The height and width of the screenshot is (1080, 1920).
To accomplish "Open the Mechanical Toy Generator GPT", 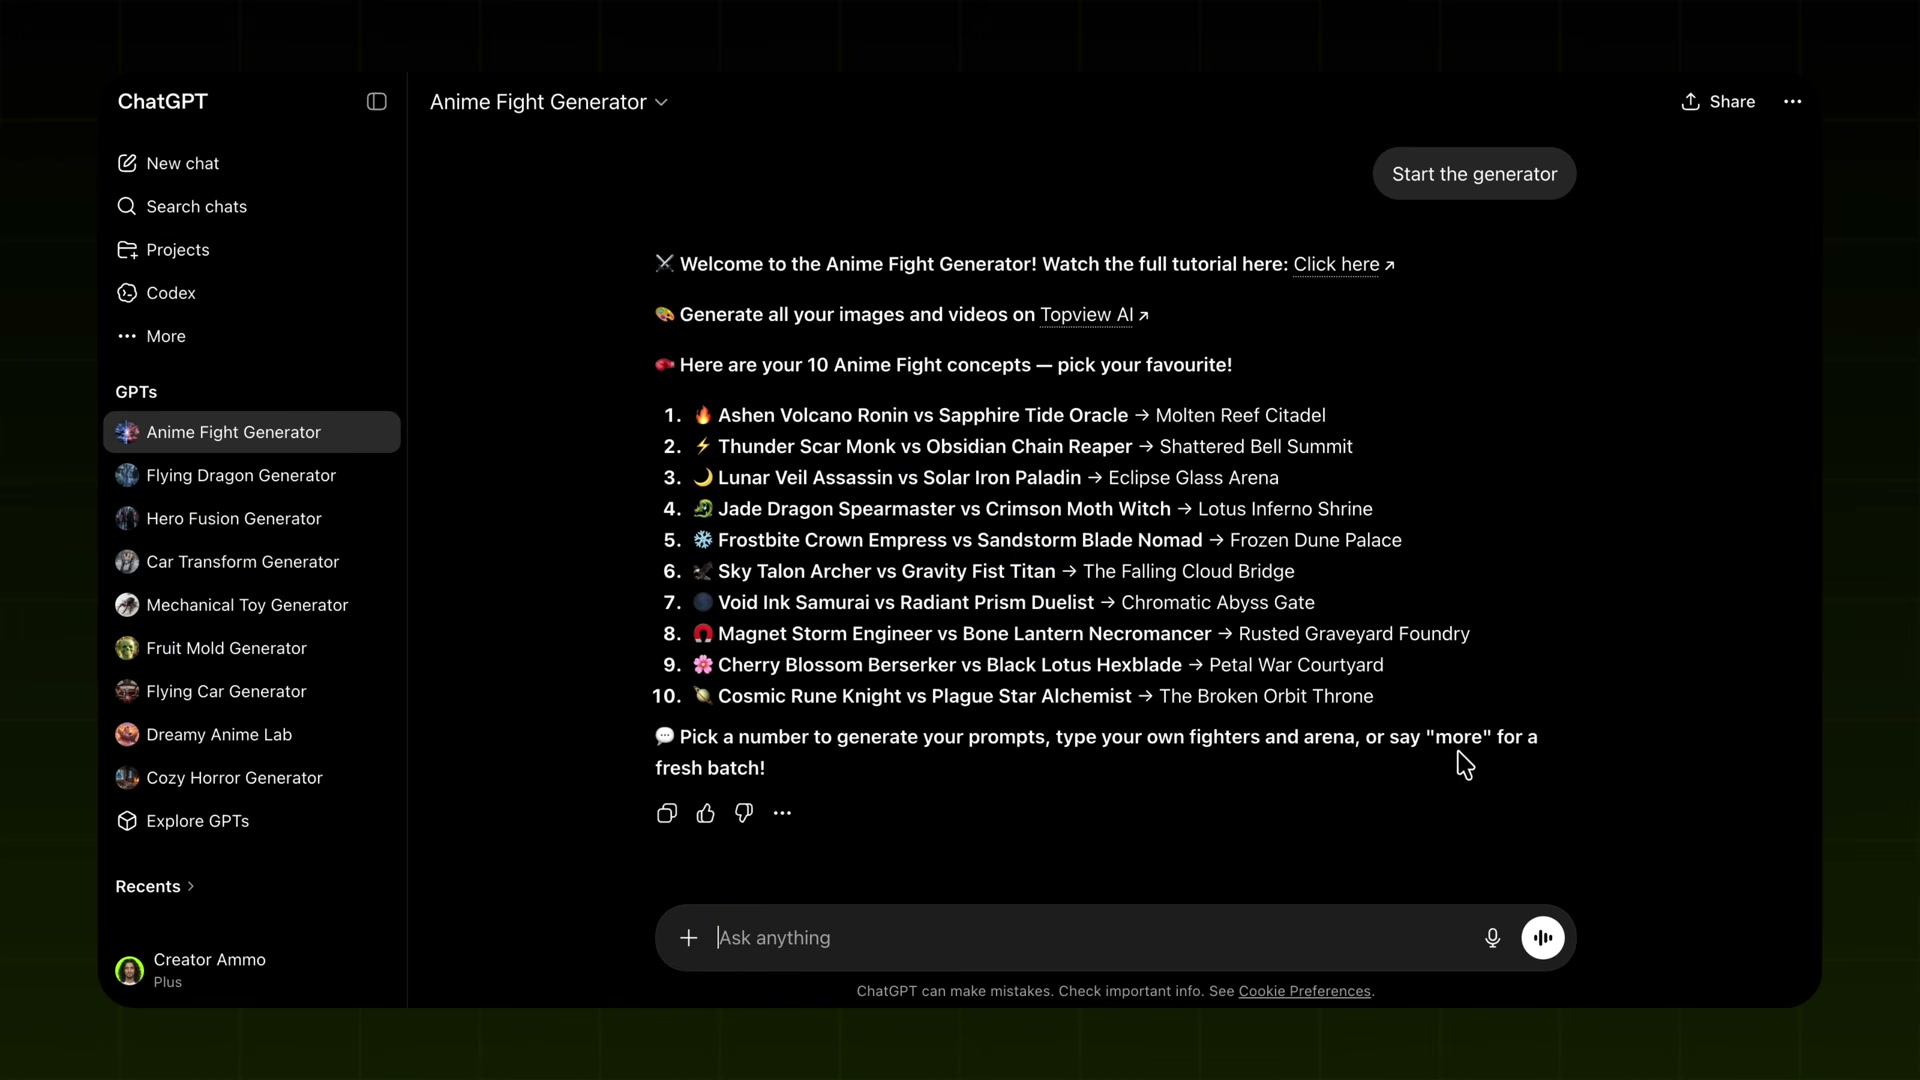I will (252, 605).
